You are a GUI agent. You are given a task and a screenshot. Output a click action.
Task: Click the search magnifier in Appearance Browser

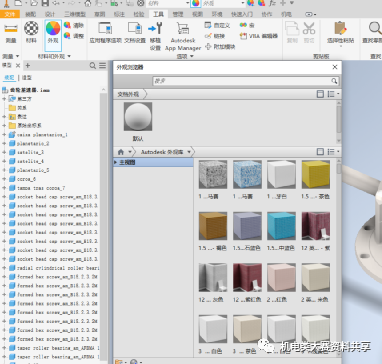334,81
